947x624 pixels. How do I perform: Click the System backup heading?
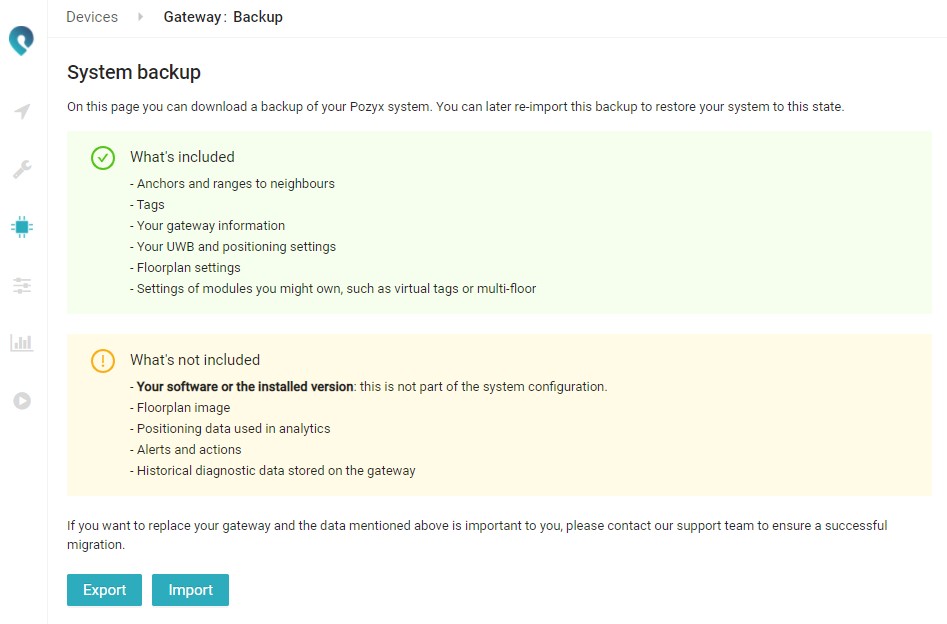[134, 72]
